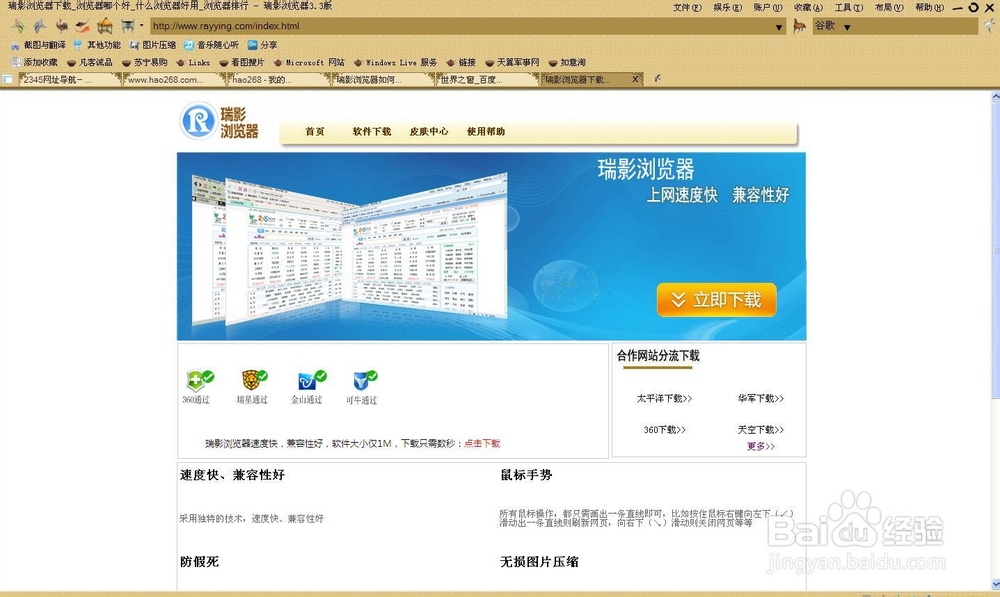Click the horse icon beside the address bar
This screenshot has height=597, width=1000.
799,26
